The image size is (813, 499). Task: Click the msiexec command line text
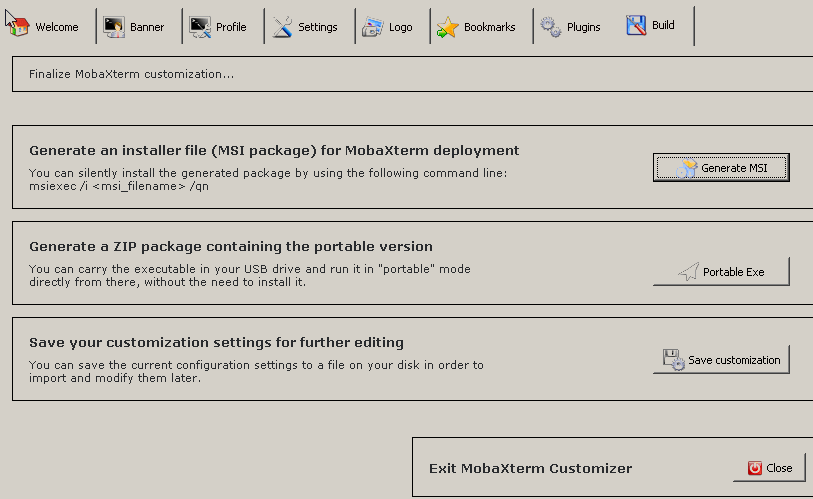tap(119, 186)
